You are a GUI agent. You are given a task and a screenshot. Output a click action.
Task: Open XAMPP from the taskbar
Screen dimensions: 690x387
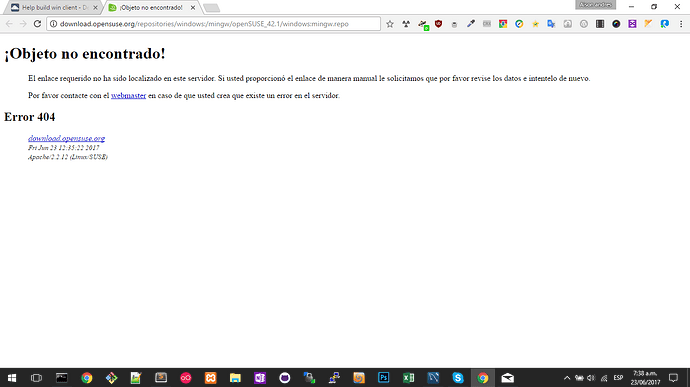coord(211,378)
